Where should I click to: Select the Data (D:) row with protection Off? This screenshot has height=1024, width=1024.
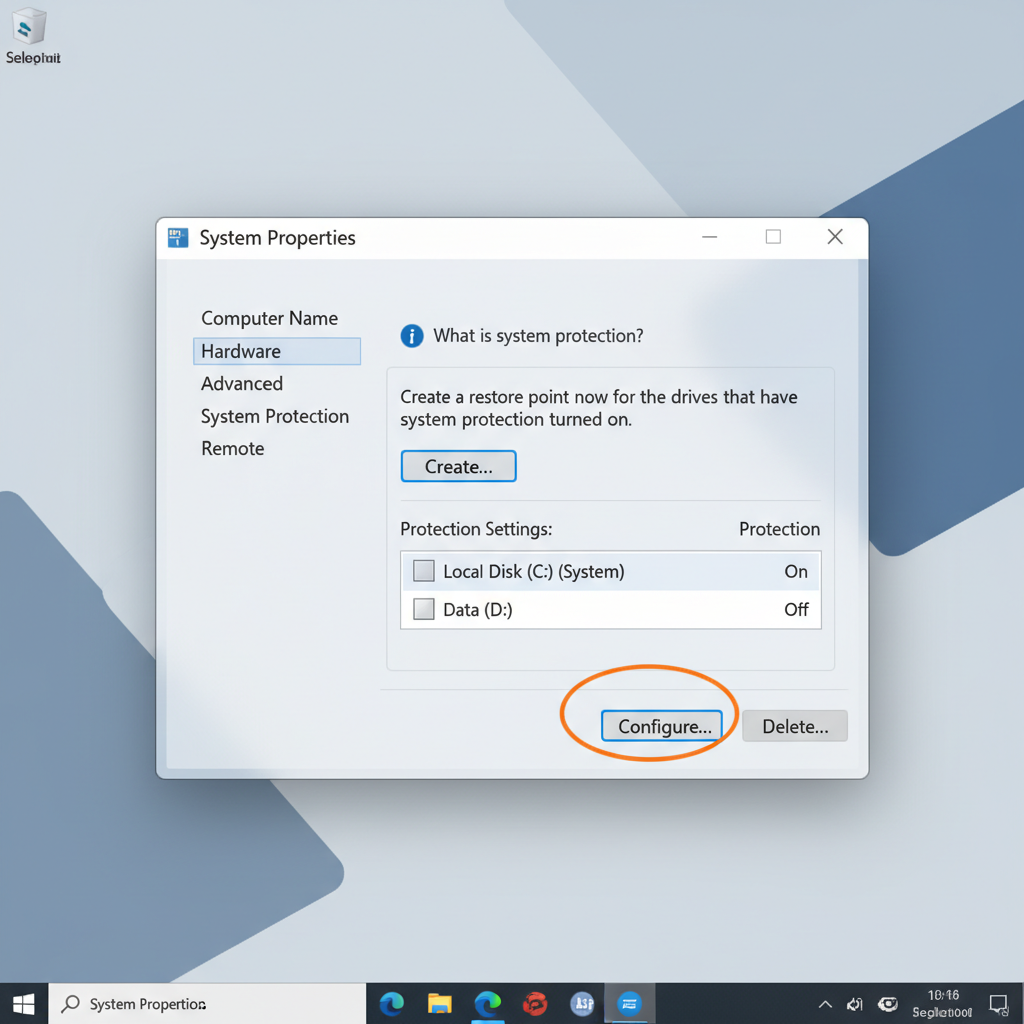(x=610, y=609)
